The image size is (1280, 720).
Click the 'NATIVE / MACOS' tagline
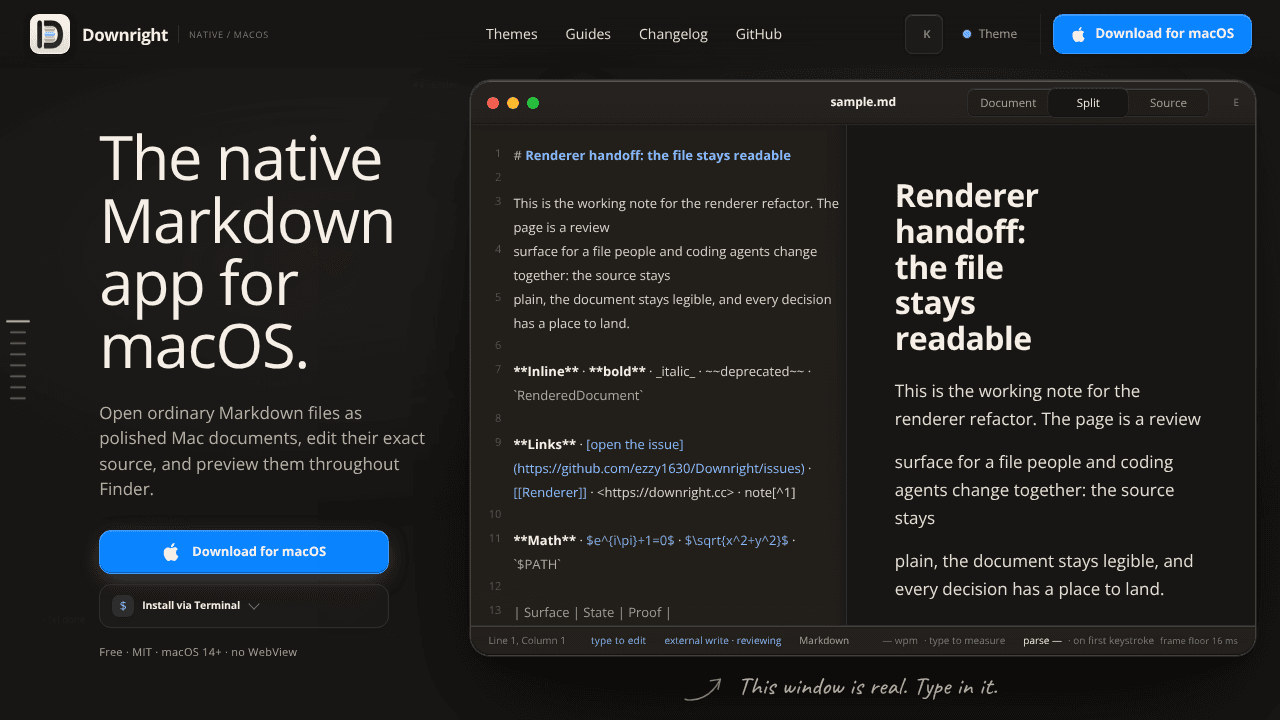(229, 35)
